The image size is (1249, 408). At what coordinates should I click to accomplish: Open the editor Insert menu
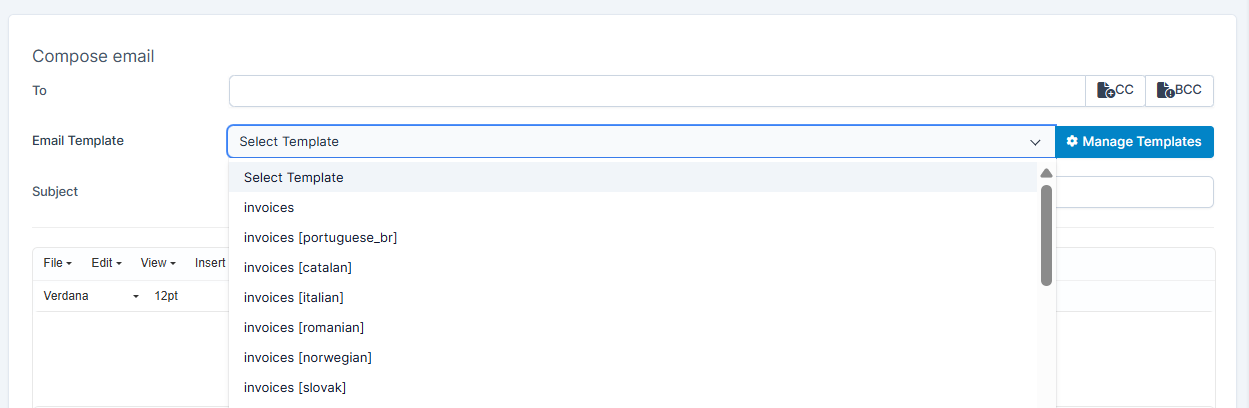click(x=210, y=263)
